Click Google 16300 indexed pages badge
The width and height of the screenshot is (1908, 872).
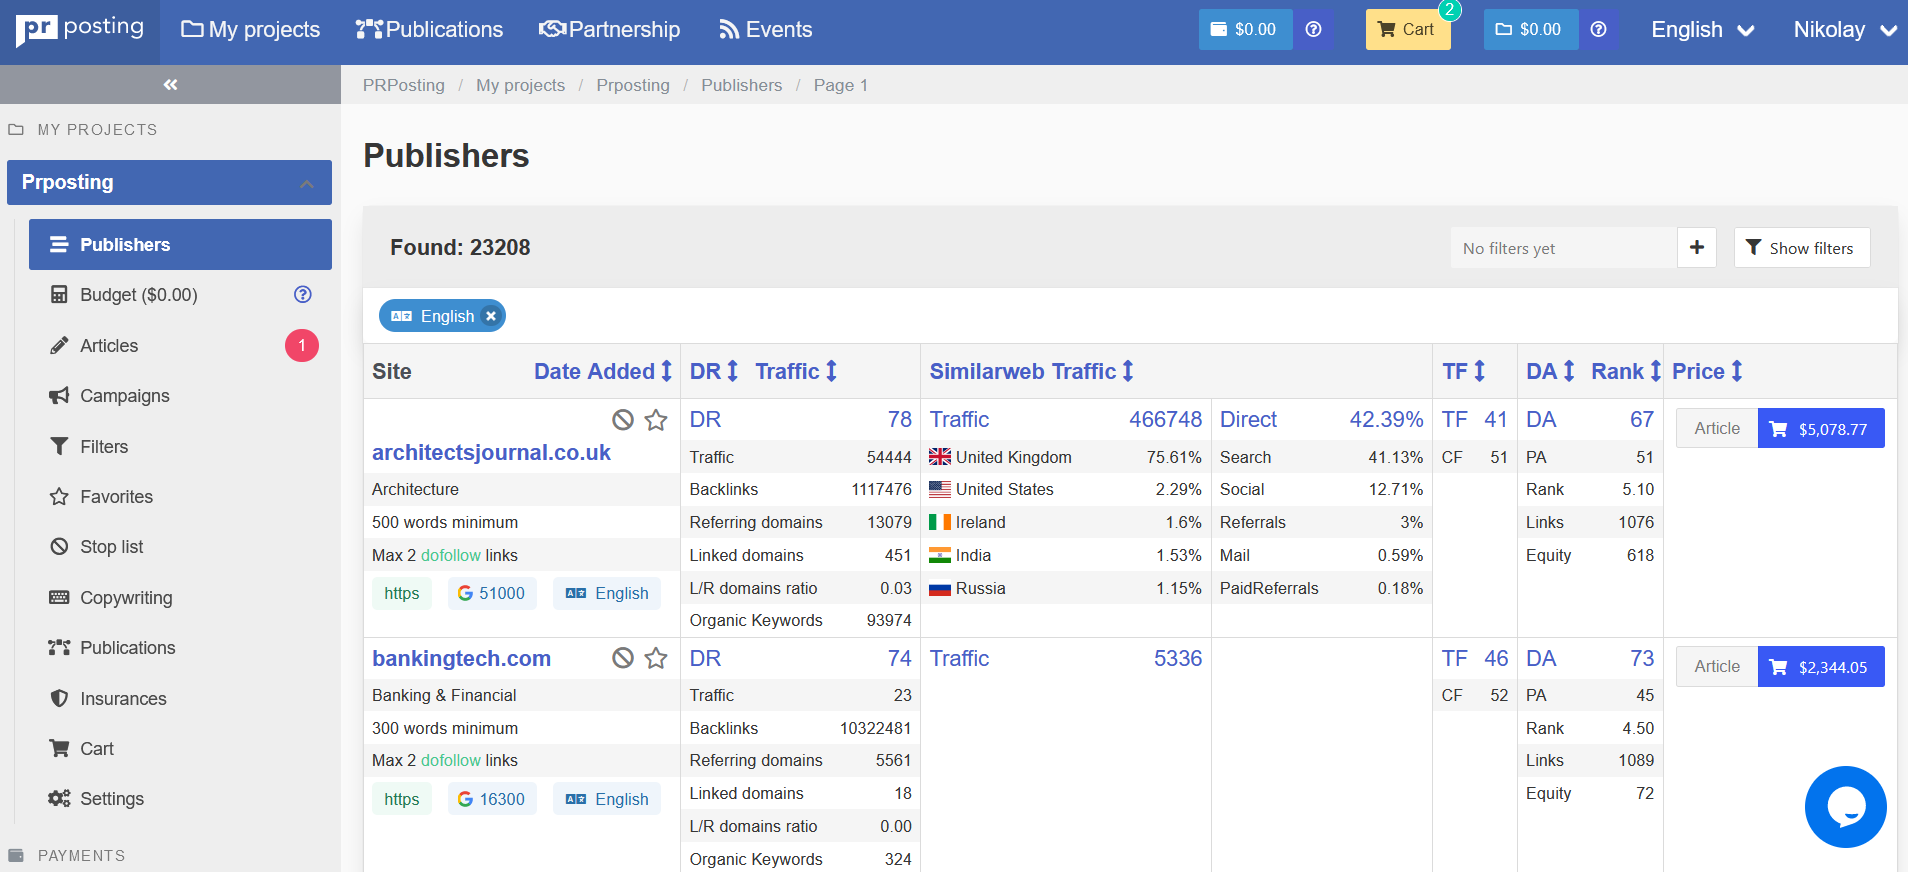pyautogui.click(x=492, y=799)
